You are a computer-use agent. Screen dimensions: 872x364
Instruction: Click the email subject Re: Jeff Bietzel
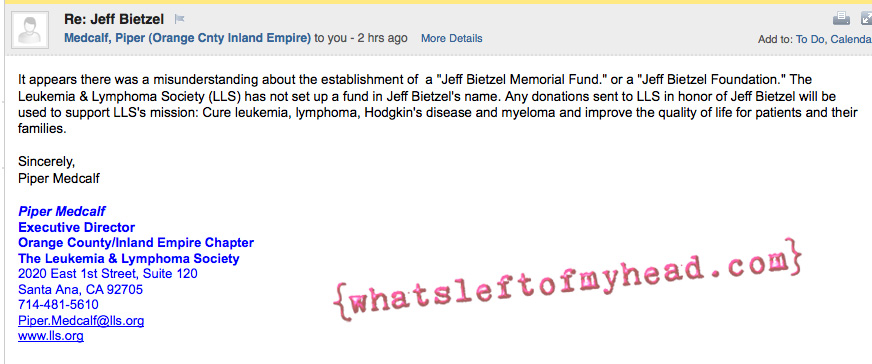coord(114,19)
